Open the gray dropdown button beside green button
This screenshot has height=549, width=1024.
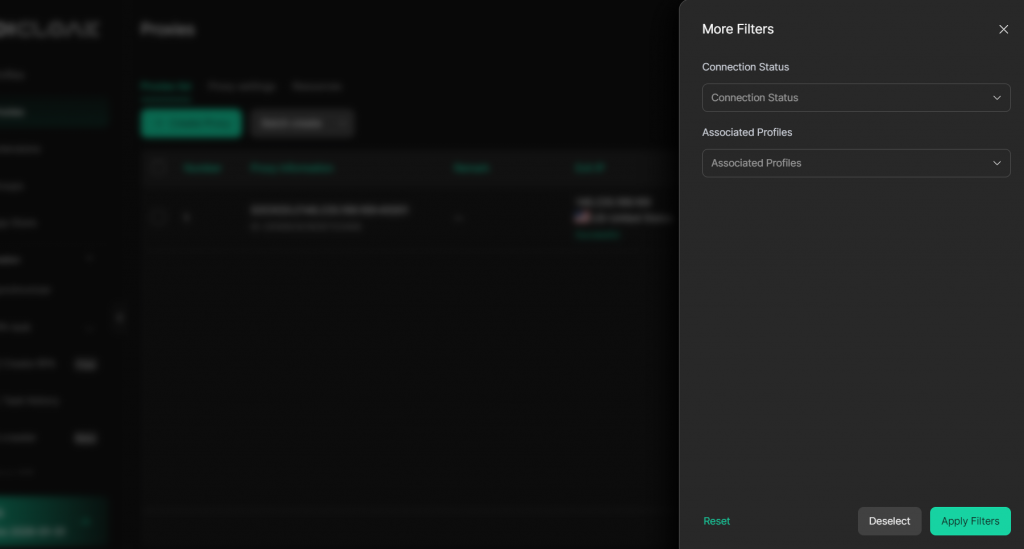(x=302, y=123)
